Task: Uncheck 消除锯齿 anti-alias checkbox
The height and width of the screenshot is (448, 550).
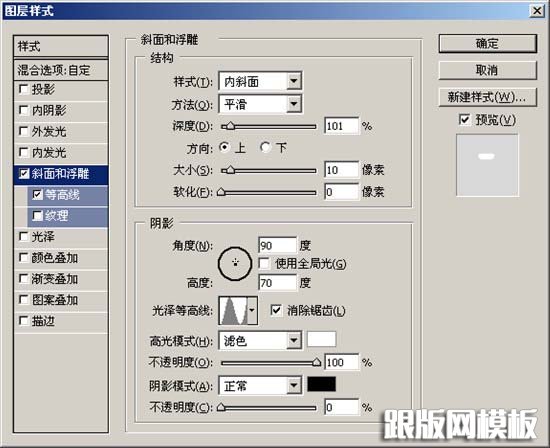Action: pyautogui.click(x=276, y=310)
